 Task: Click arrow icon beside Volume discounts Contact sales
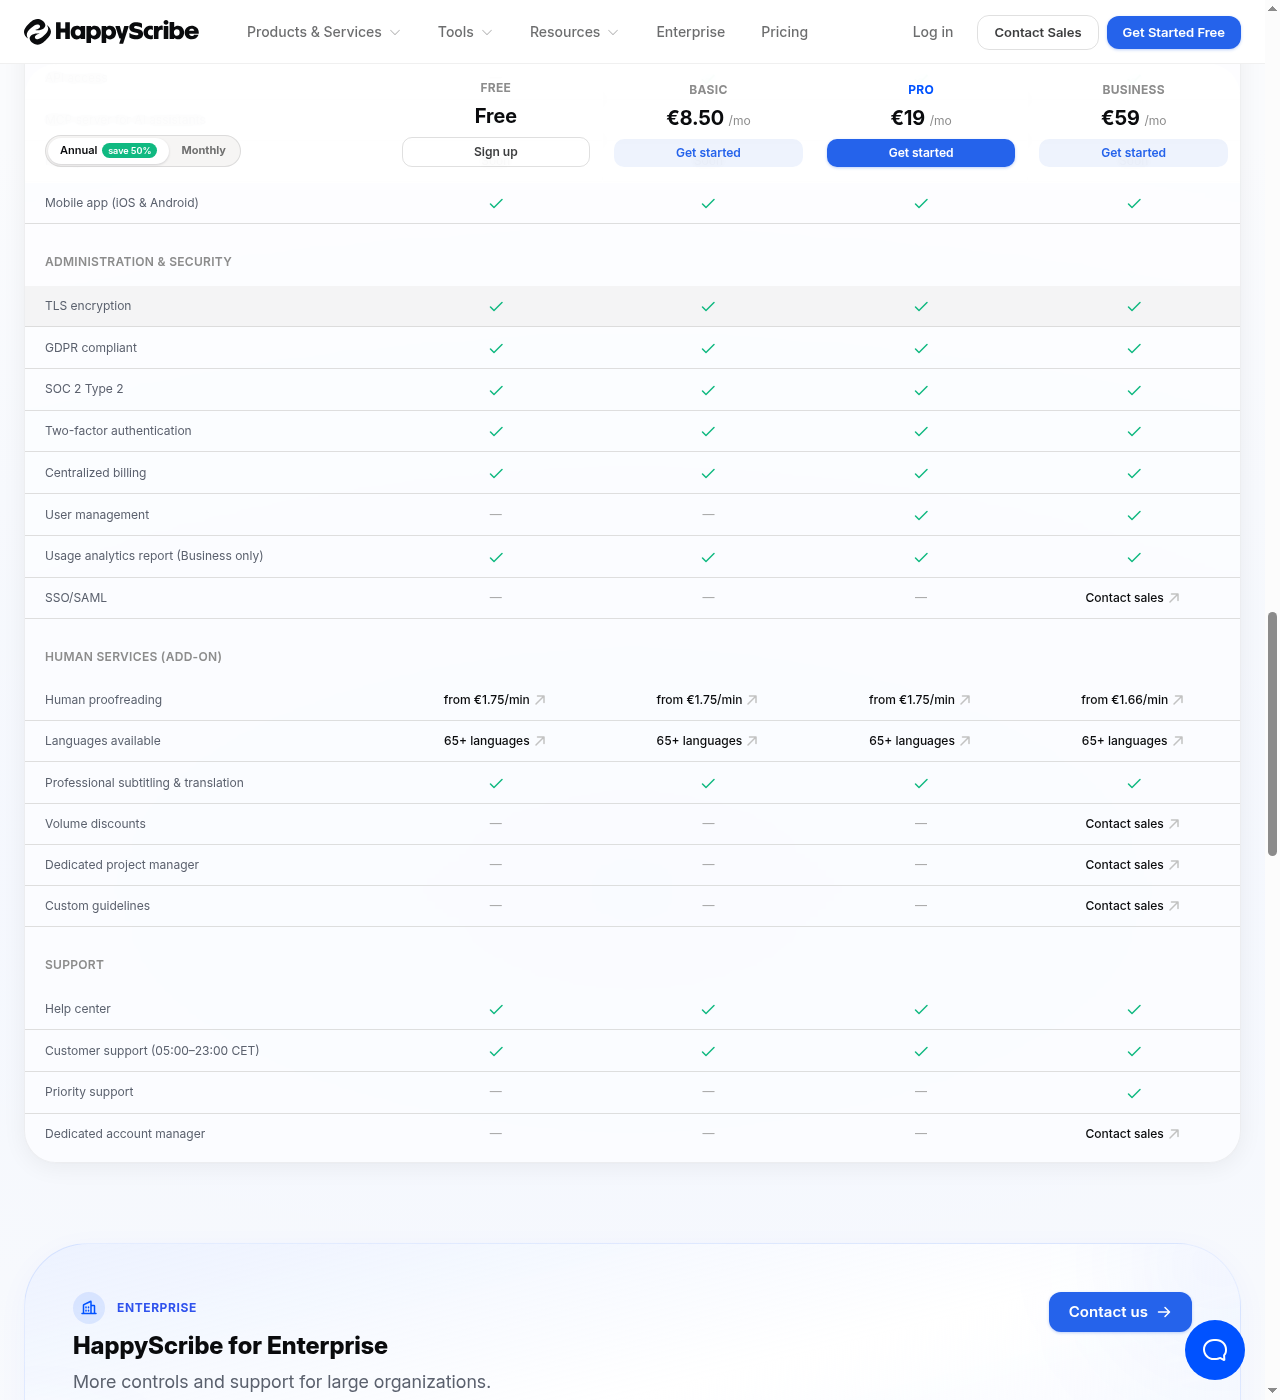tap(1174, 824)
